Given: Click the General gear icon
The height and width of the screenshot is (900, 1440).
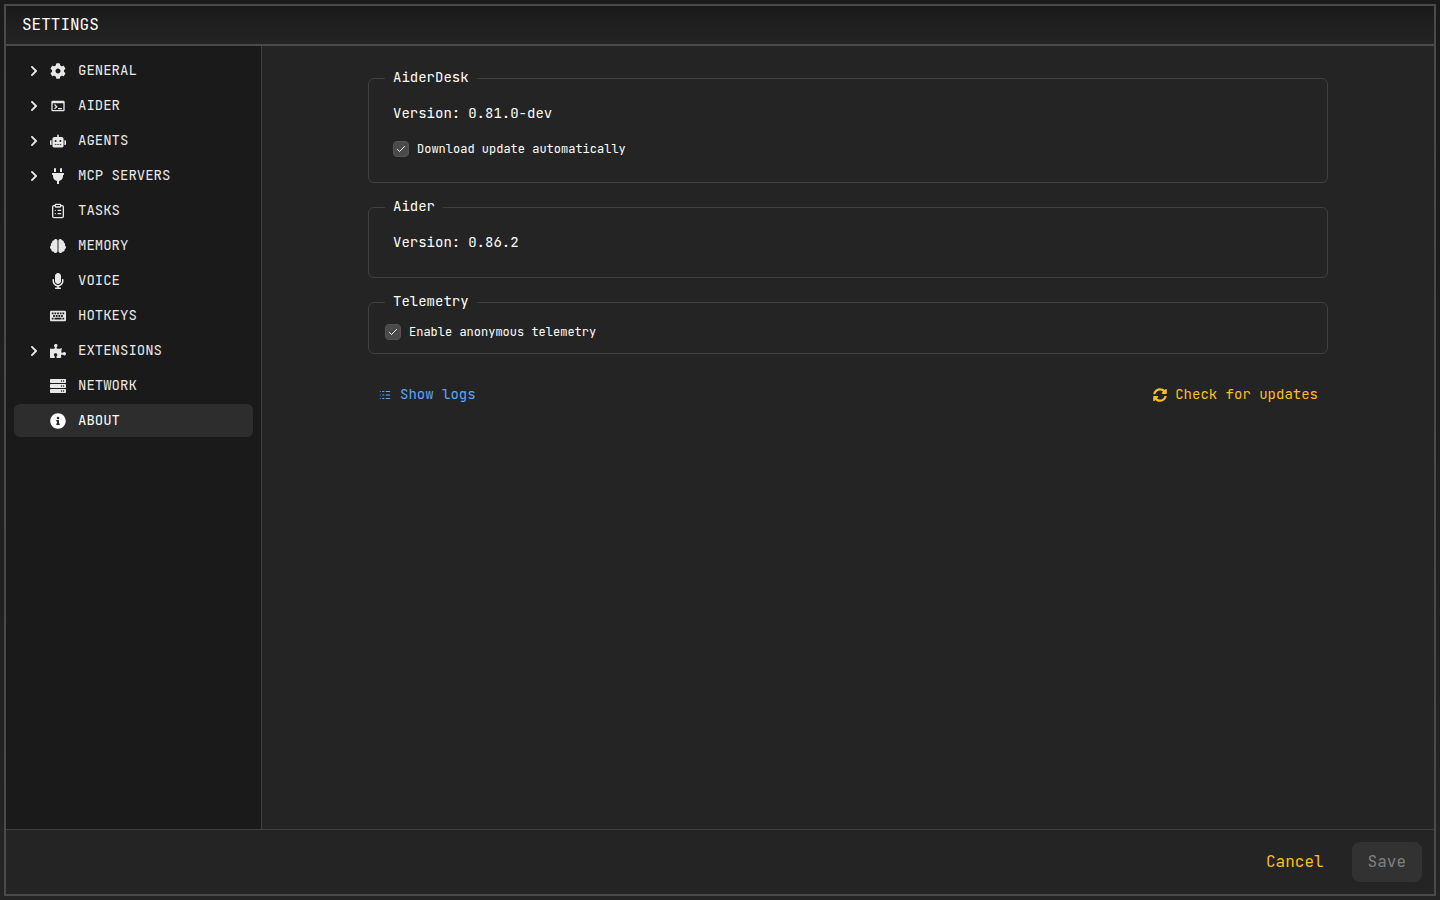Looking at the screenshot, I should [x=58, y=71].
